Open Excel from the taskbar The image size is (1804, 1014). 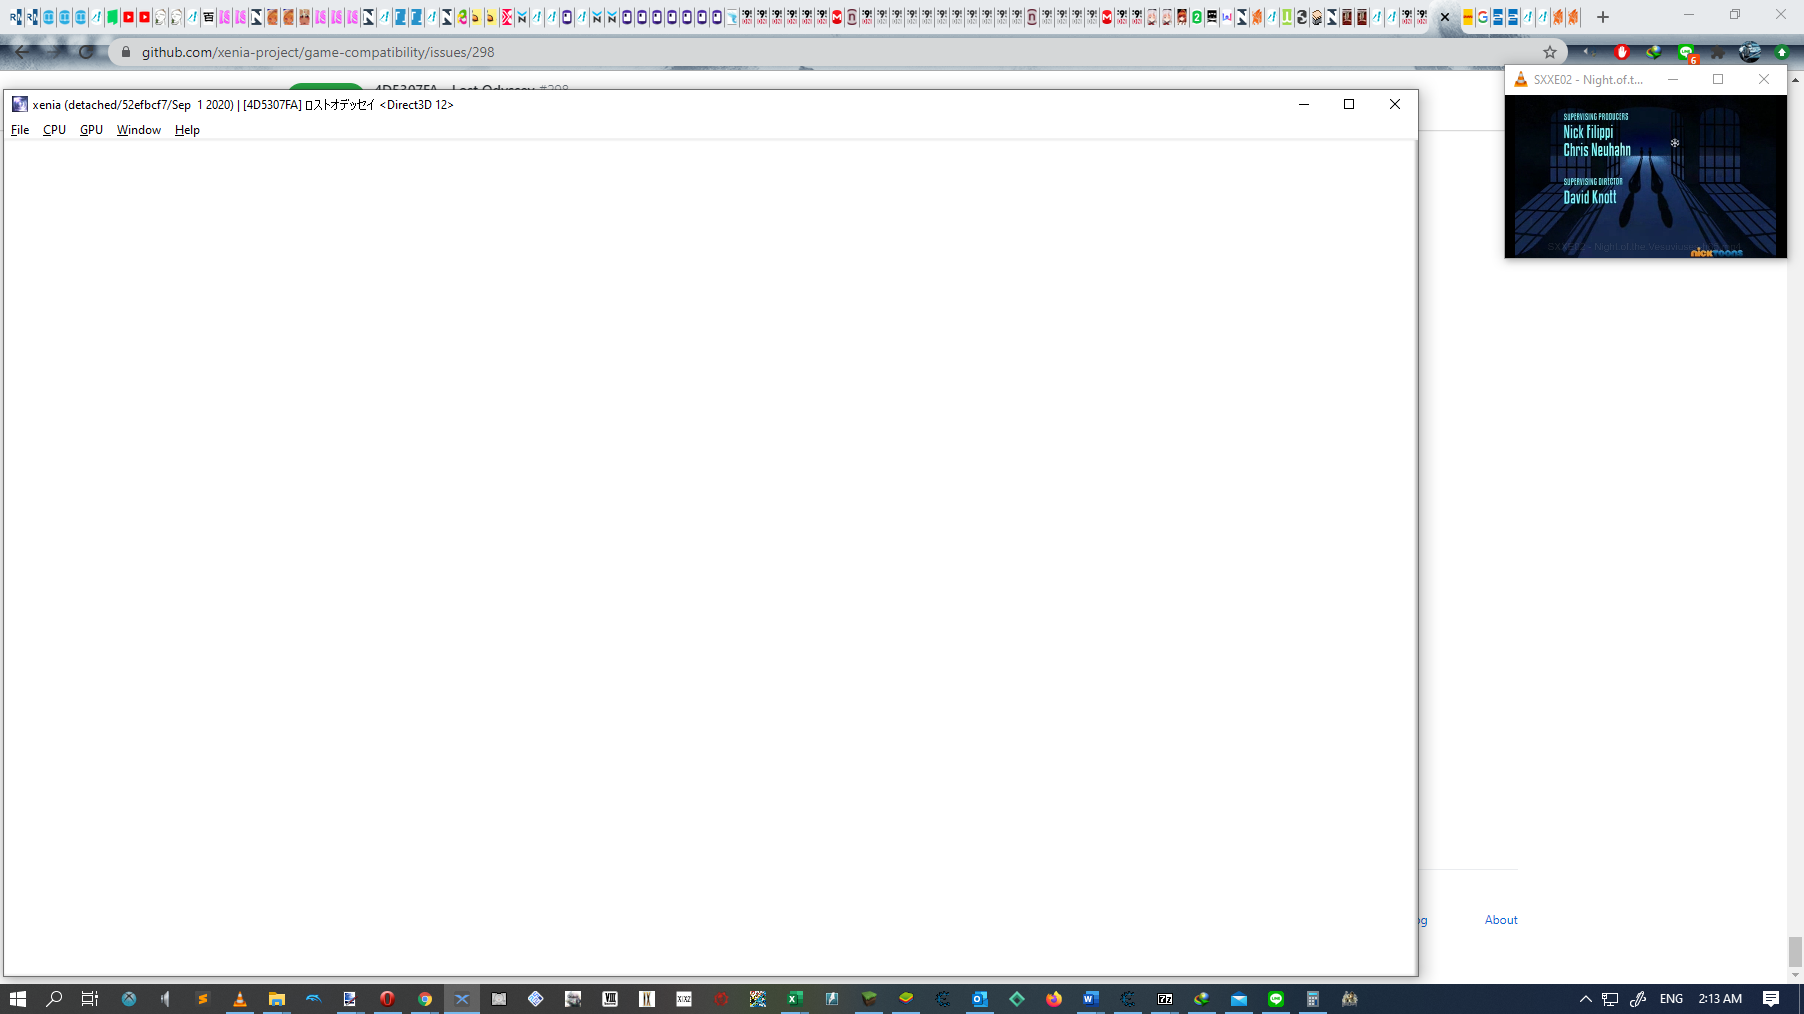pos(795,999)
